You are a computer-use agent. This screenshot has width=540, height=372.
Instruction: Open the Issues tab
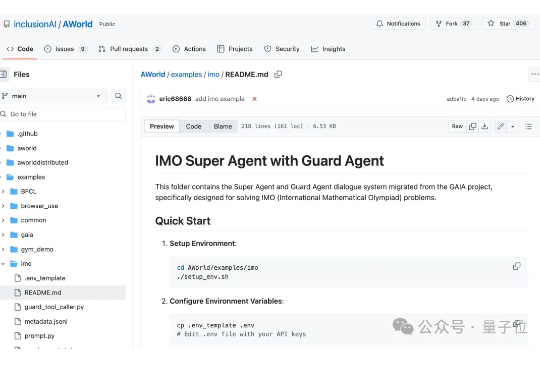point(65,49)
